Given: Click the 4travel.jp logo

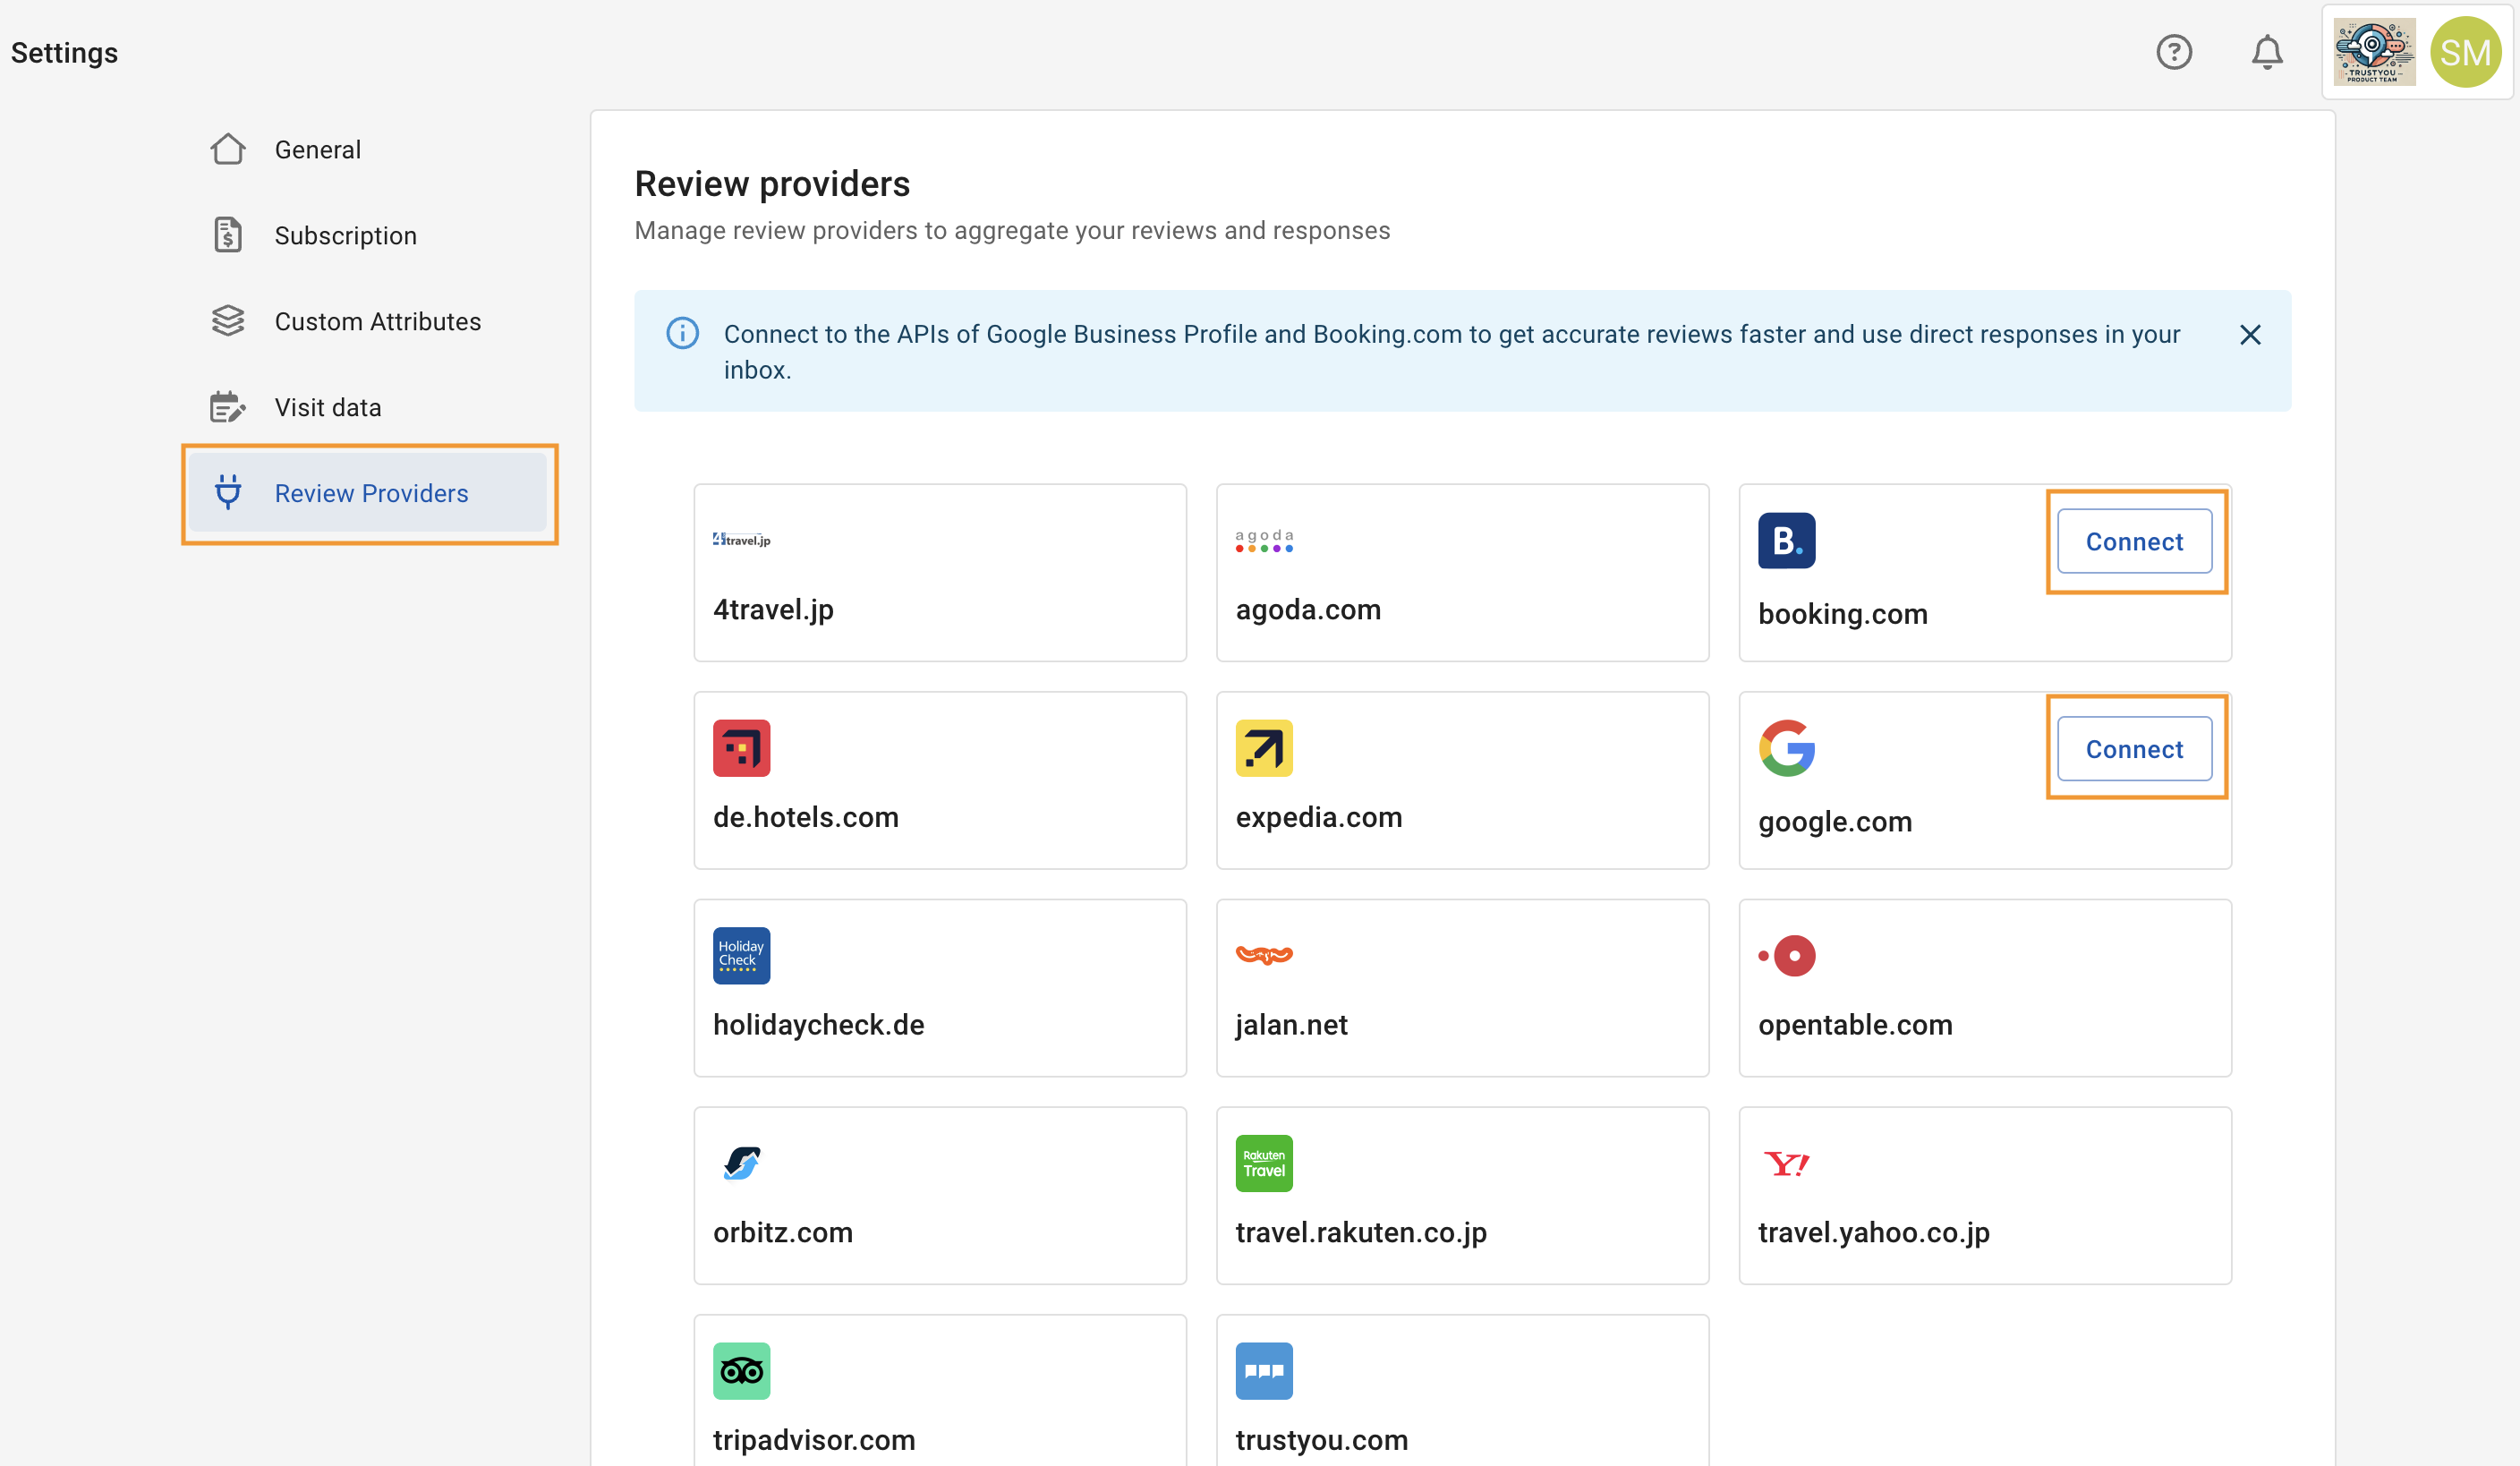Looking at the screenshot, I should pyautogui.click(x=742, y=540).
